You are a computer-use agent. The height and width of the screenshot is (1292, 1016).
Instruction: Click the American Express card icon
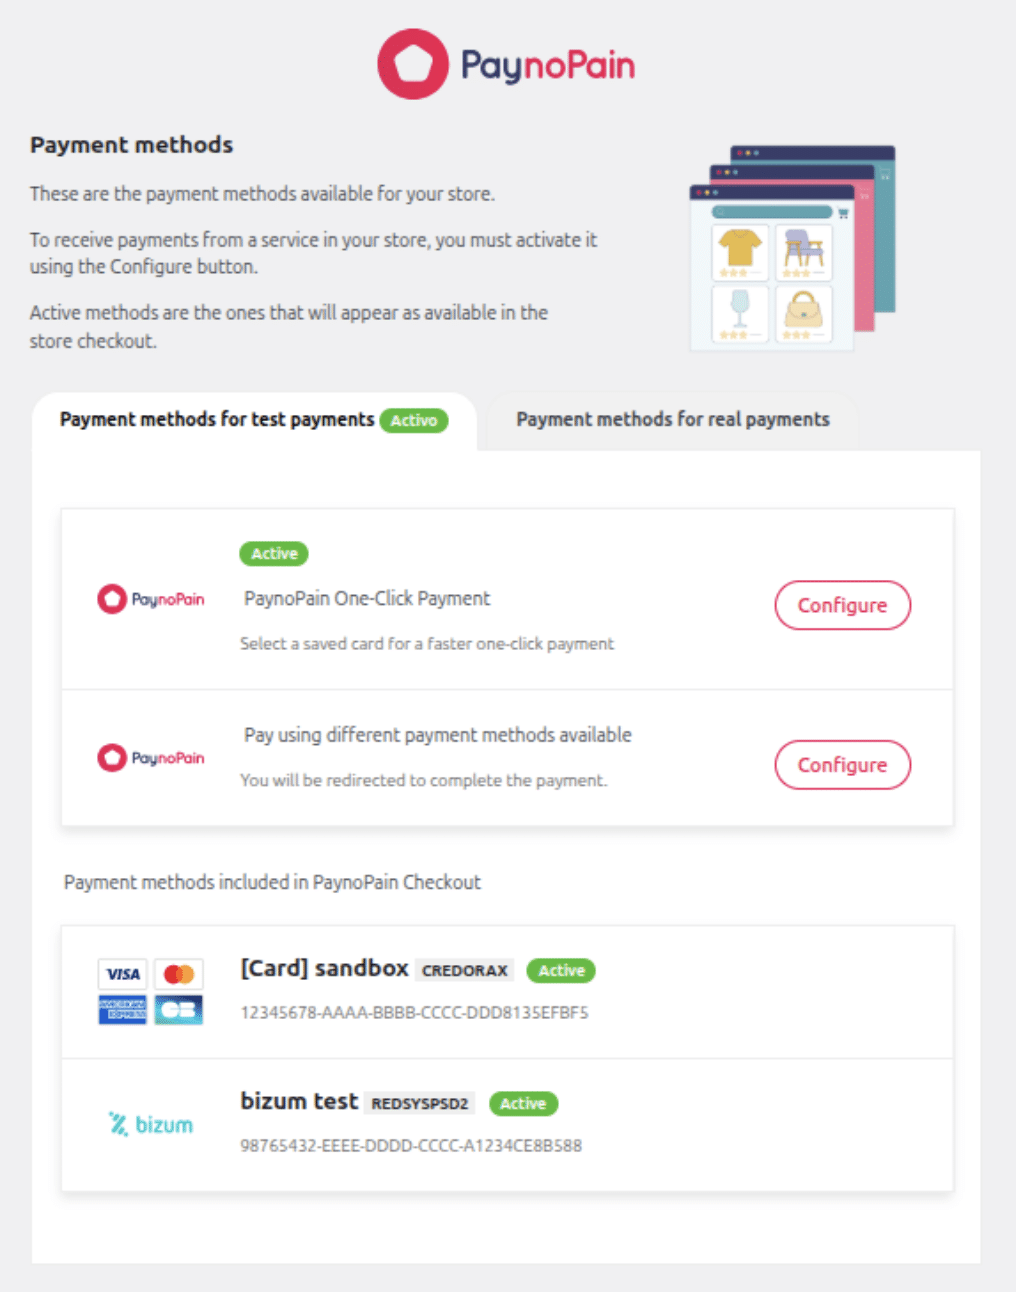123,1010
